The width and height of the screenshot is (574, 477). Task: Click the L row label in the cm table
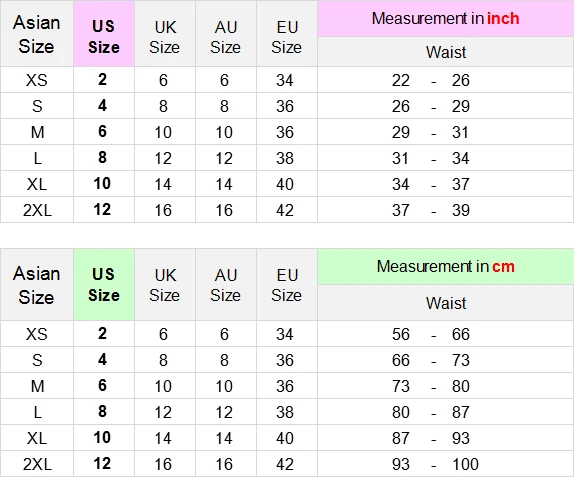(37, 412)
